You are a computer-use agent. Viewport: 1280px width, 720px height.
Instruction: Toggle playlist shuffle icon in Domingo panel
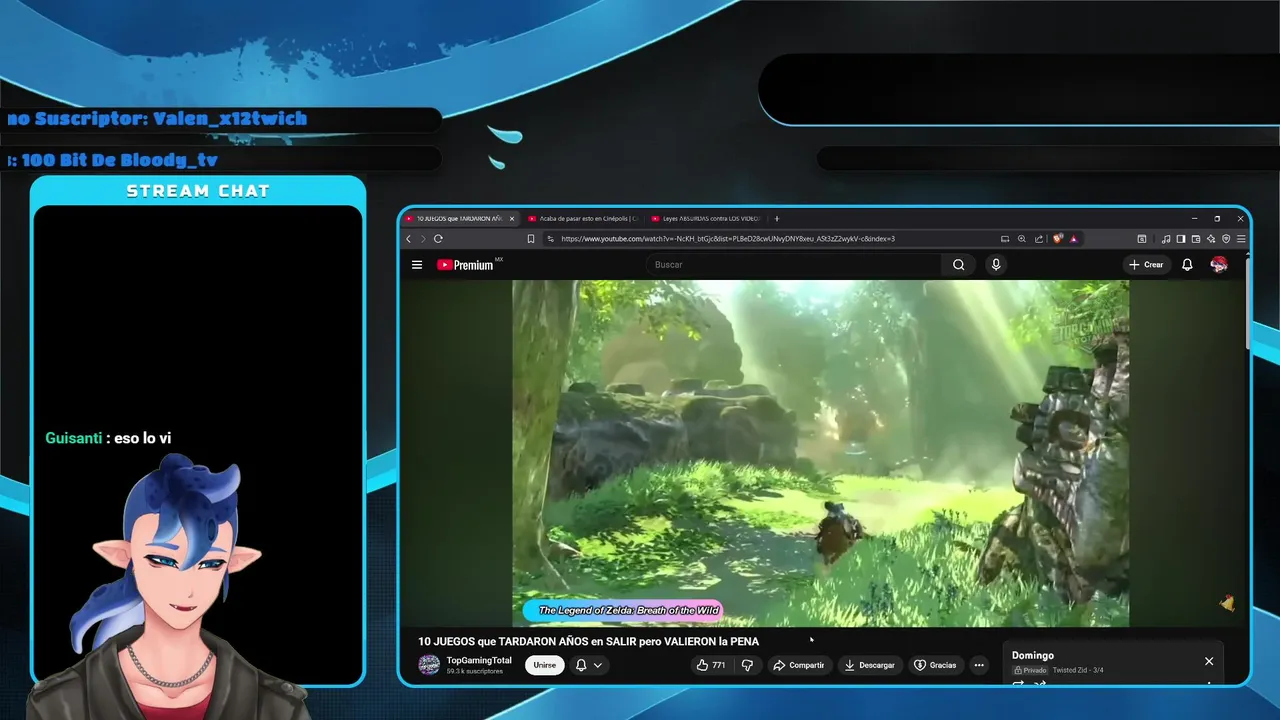pos(1040,684)
